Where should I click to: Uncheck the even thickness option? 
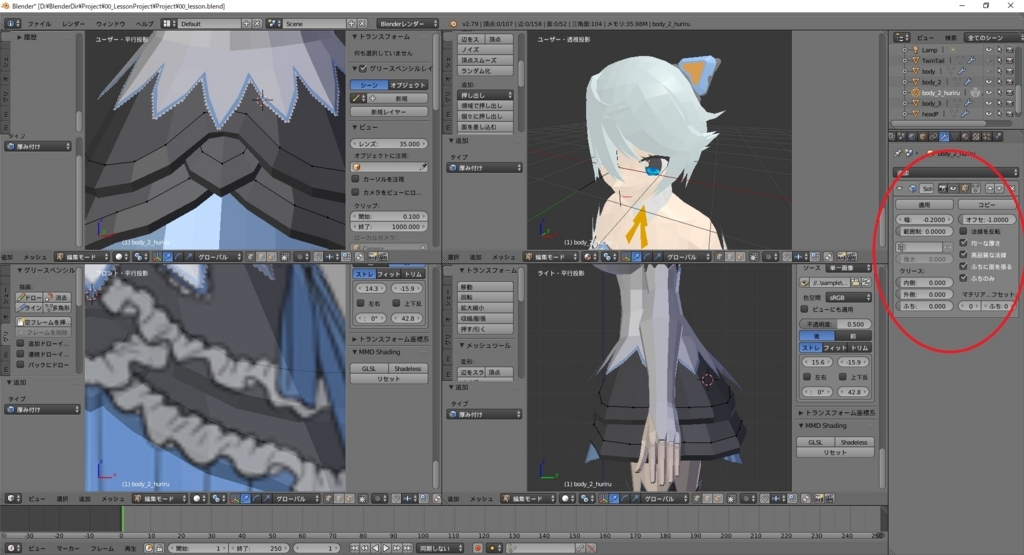click(963, 243)
